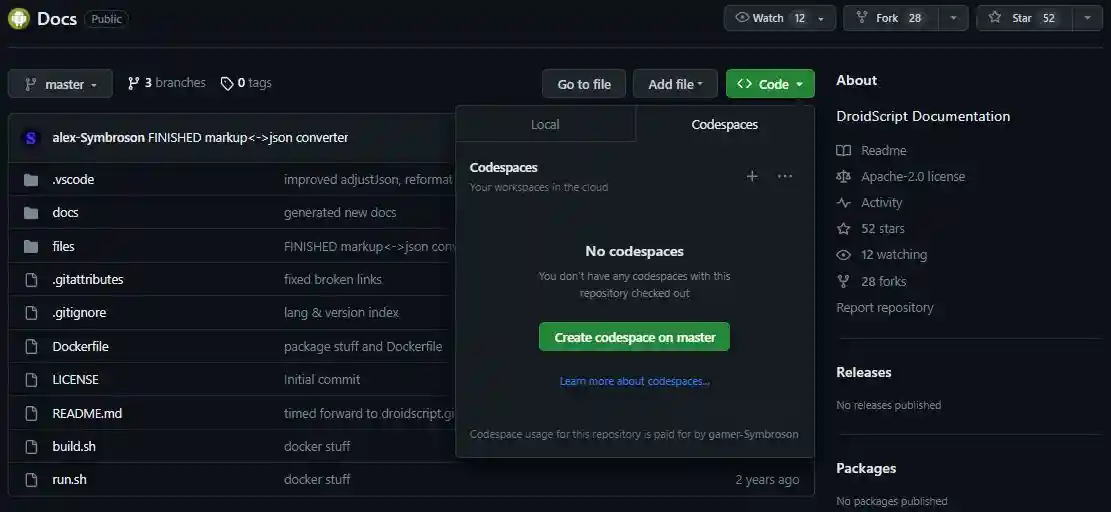Image resolution: width=1111 pixels, height=512 pixels.
Task: Open the Packages heading link
Action: [866, 469]
